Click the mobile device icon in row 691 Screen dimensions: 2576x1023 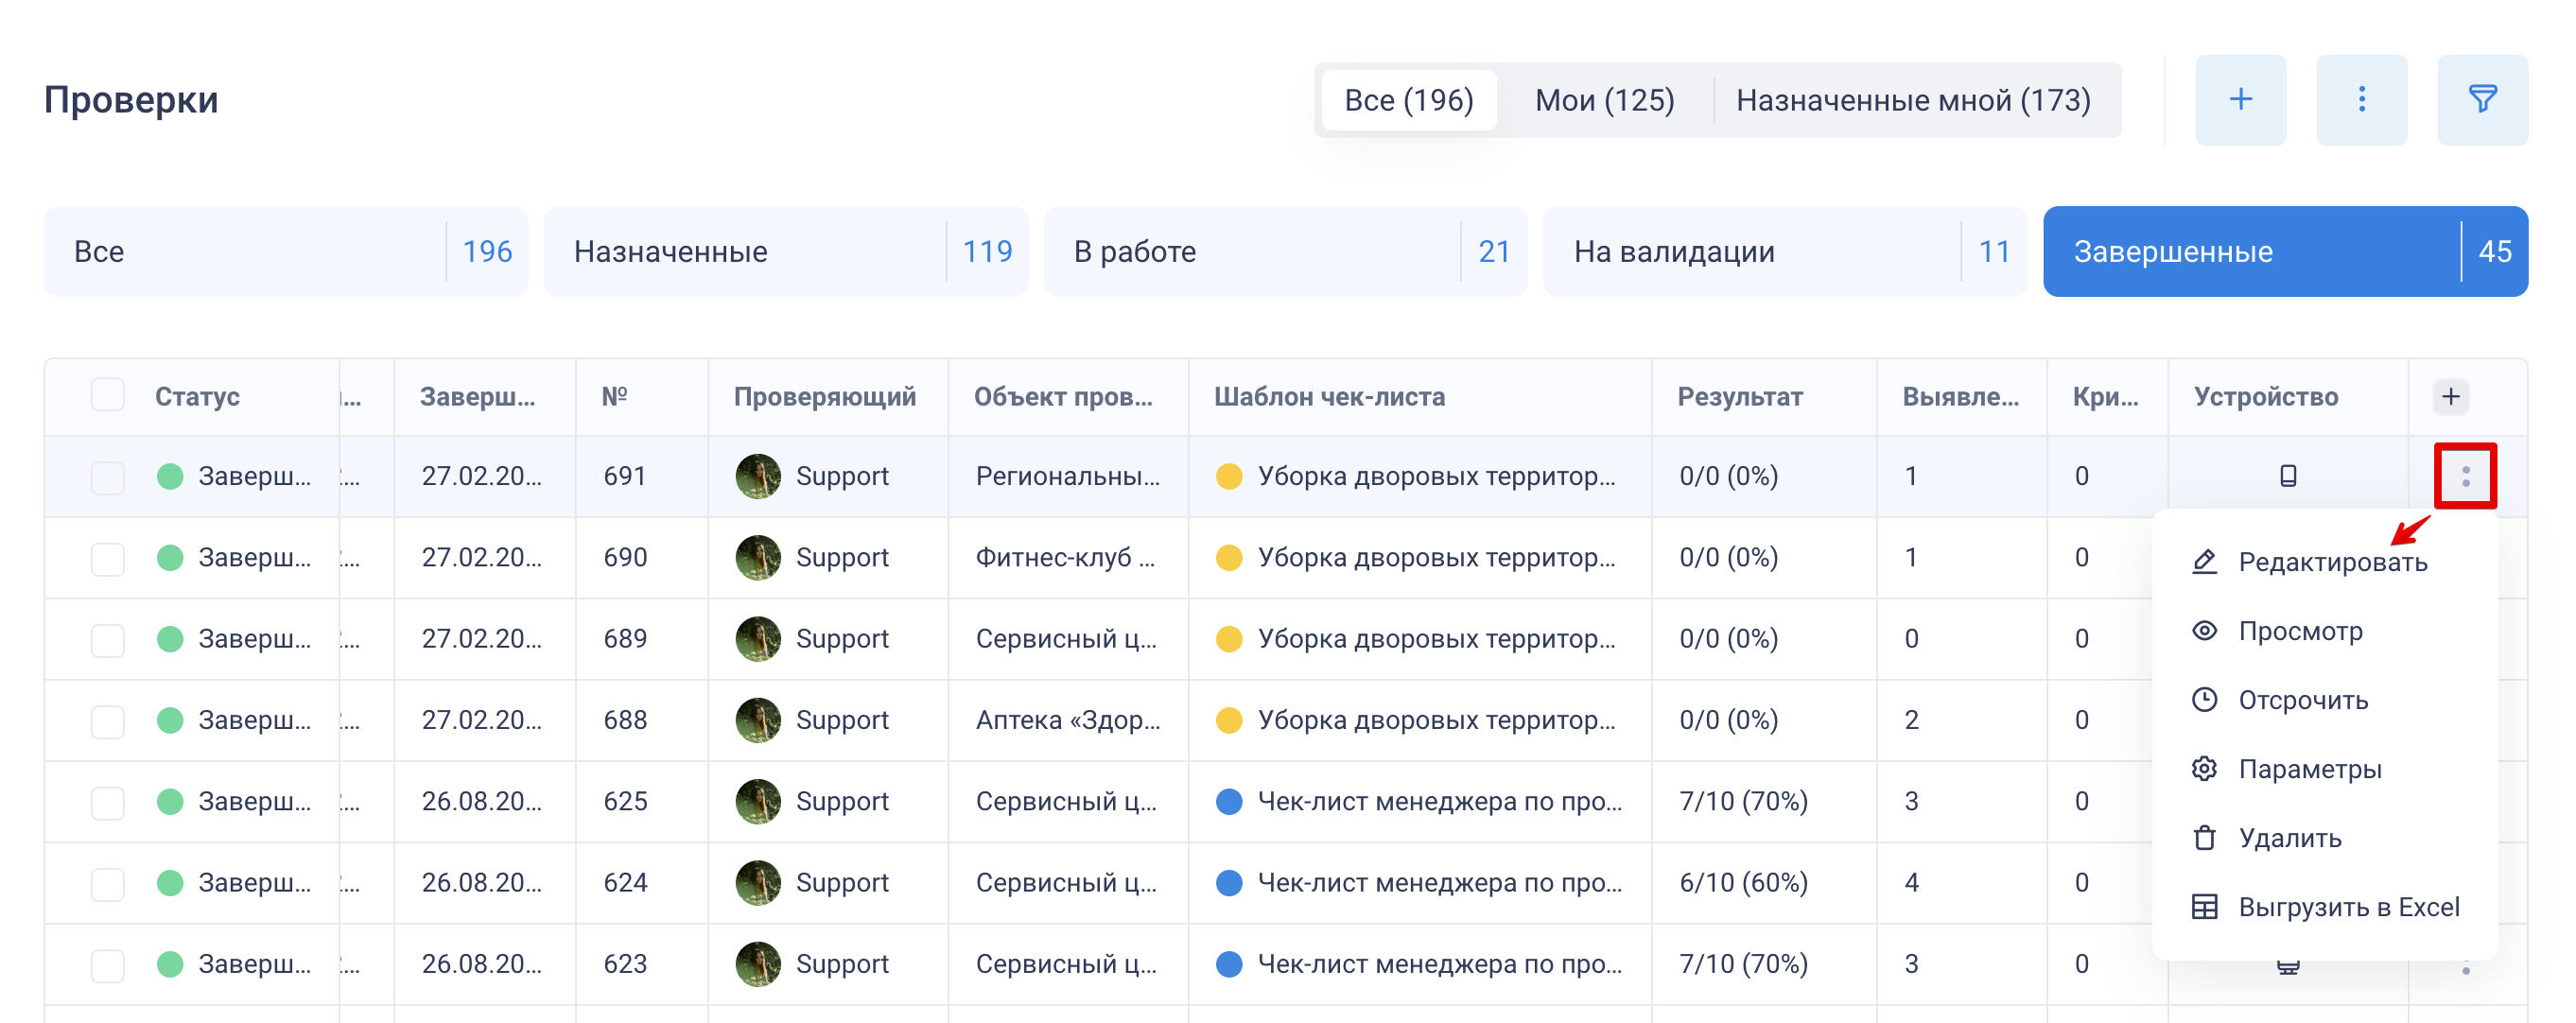click(x=2287, y=476)
